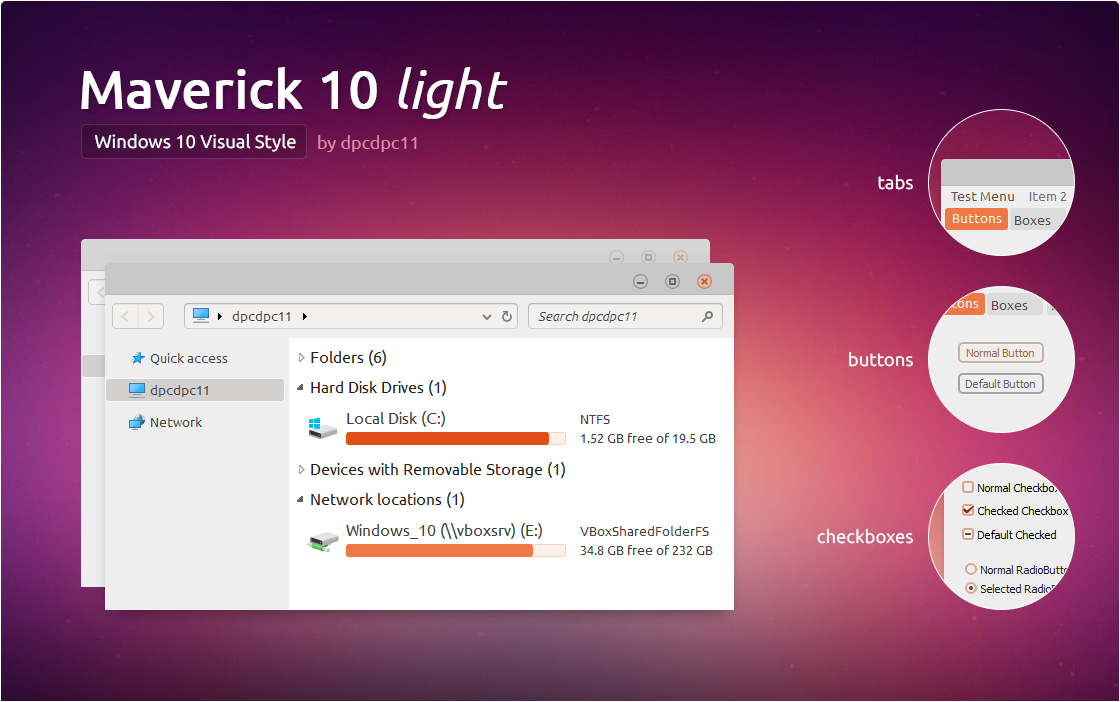The image size is (1120, 702).
Task: Collapse the Network locations (1) group
Action: tap(301, 499)
